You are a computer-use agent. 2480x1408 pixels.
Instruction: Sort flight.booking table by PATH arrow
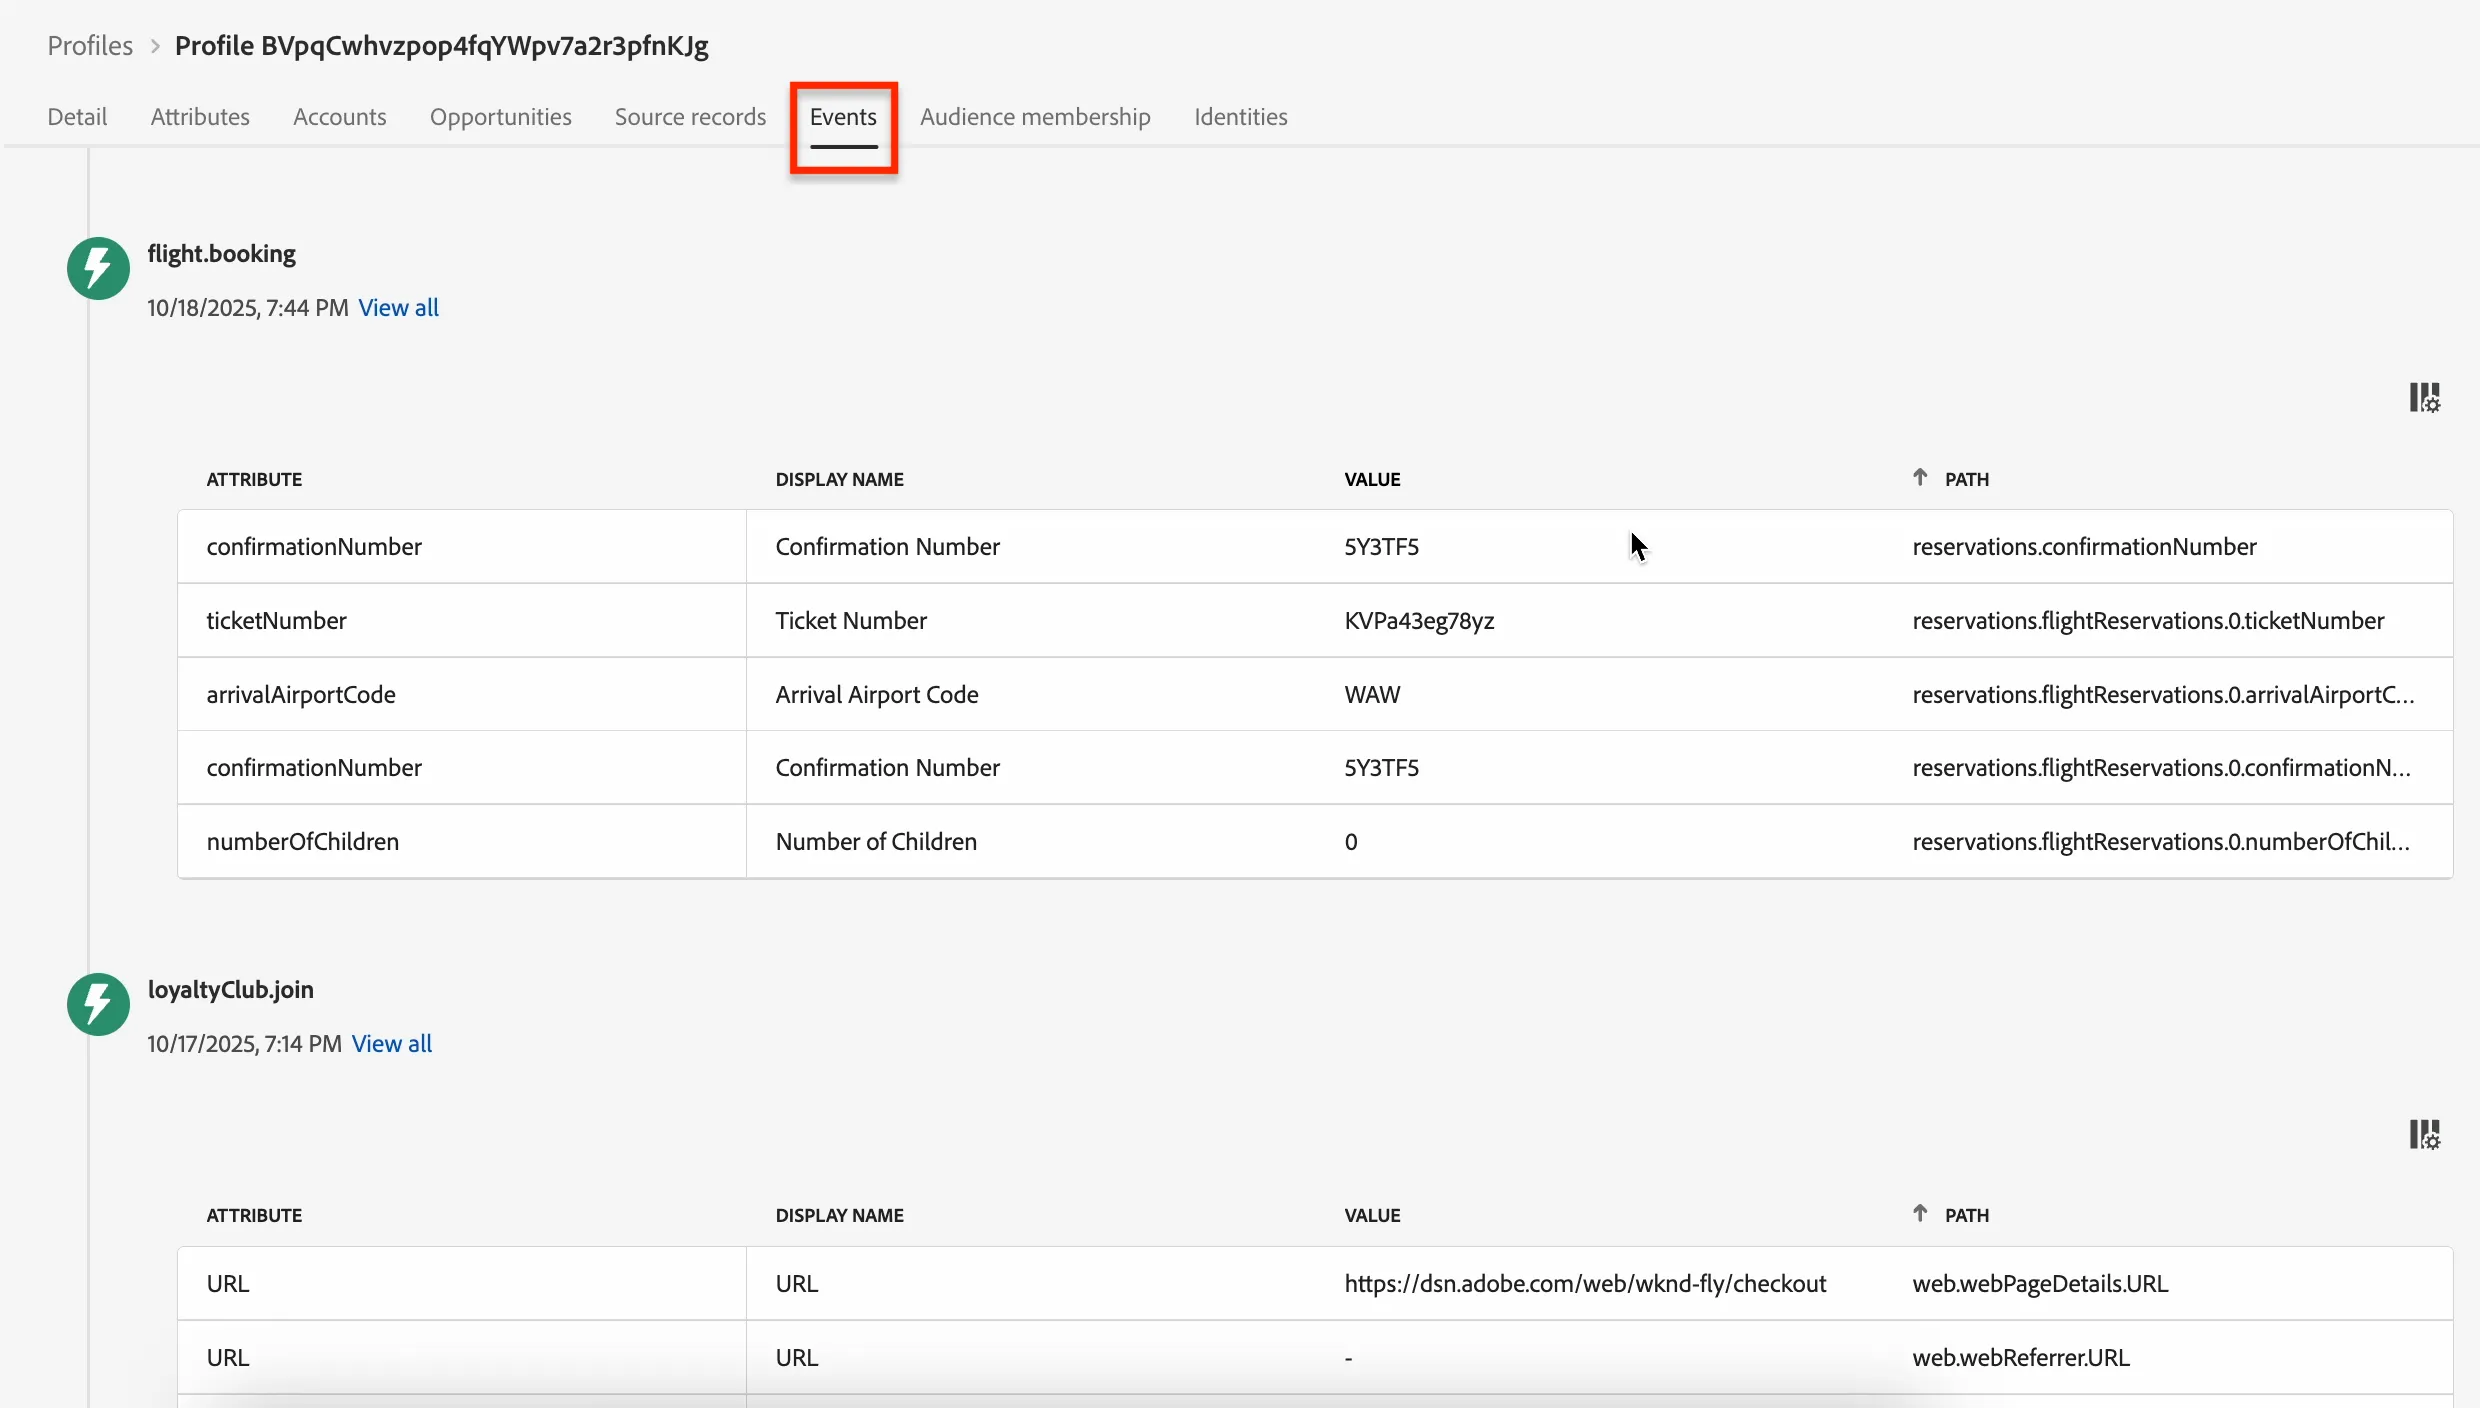1920,478
